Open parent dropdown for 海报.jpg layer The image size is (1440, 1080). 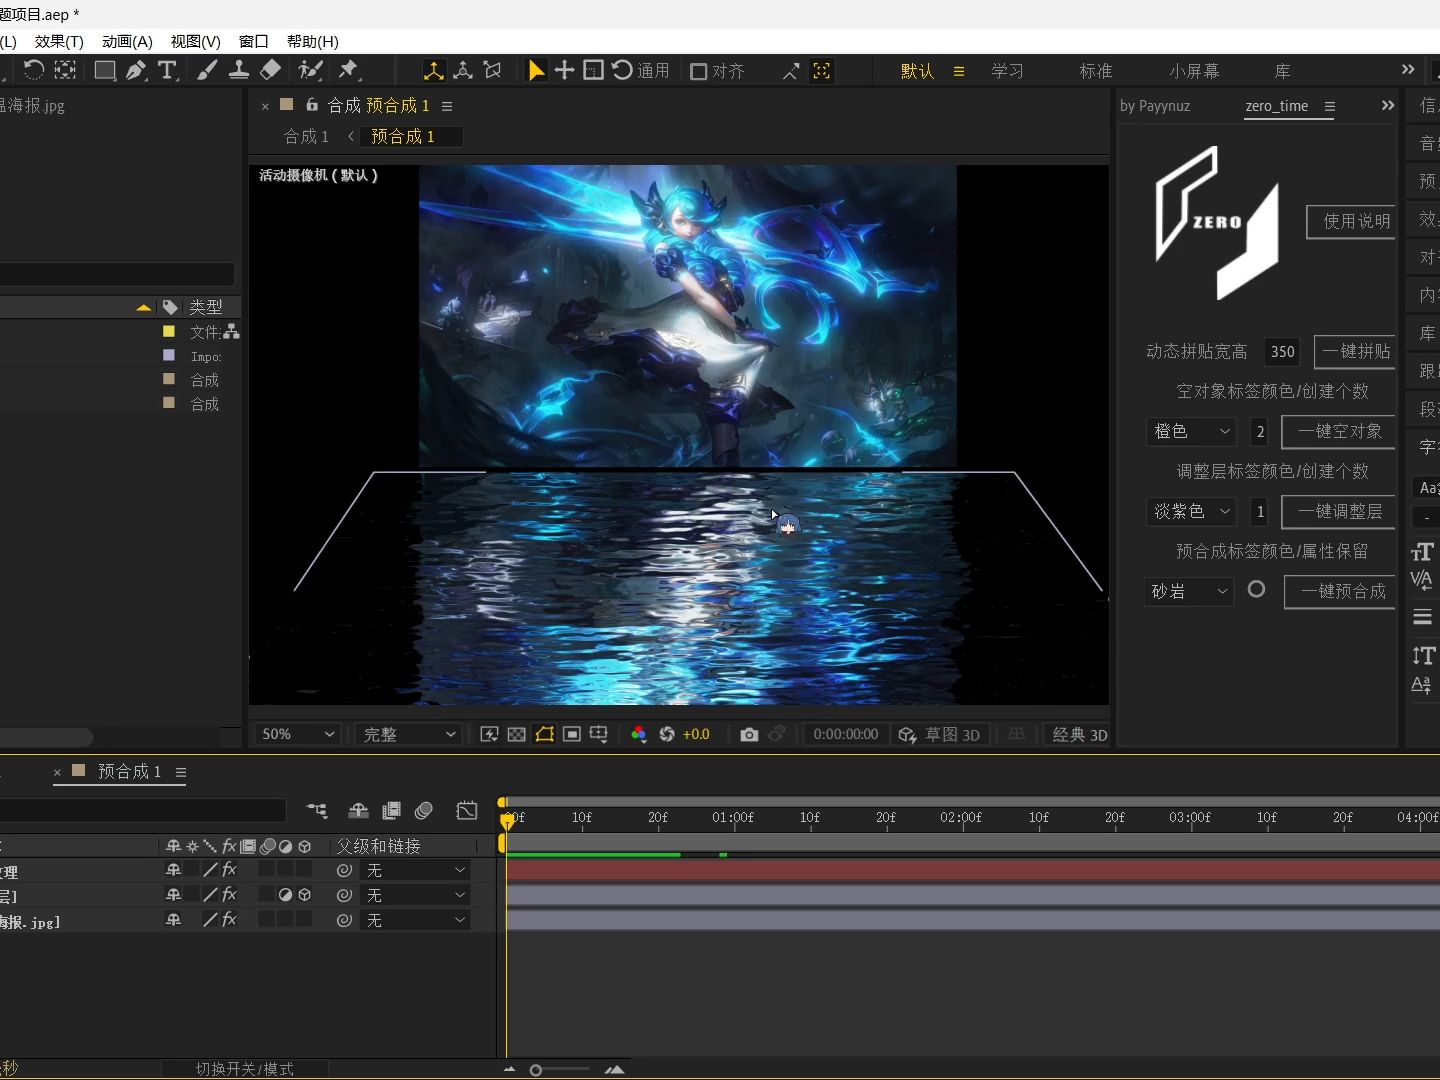415,920
